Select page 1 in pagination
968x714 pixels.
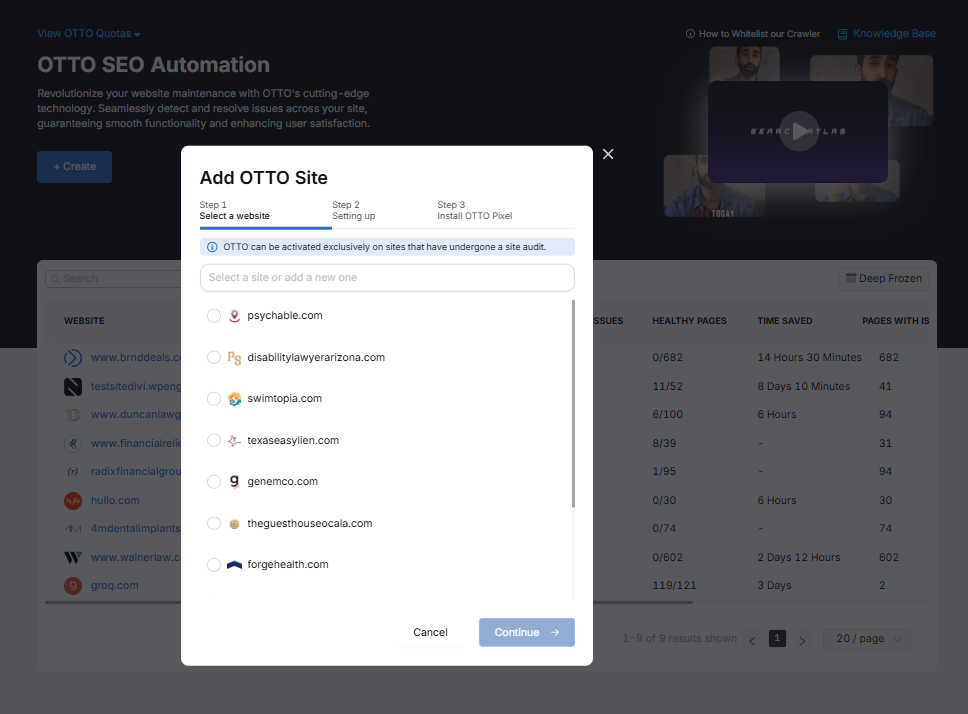point(777,638)
